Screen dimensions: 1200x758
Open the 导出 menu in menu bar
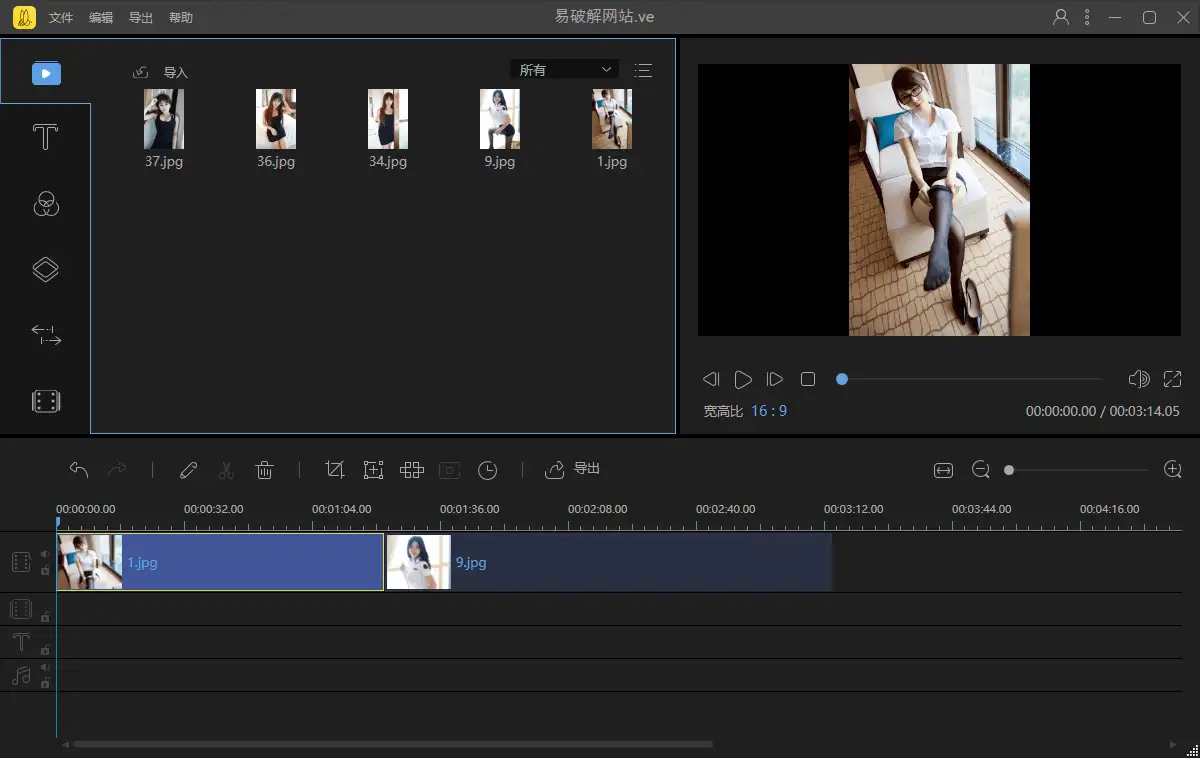[141, 18]
